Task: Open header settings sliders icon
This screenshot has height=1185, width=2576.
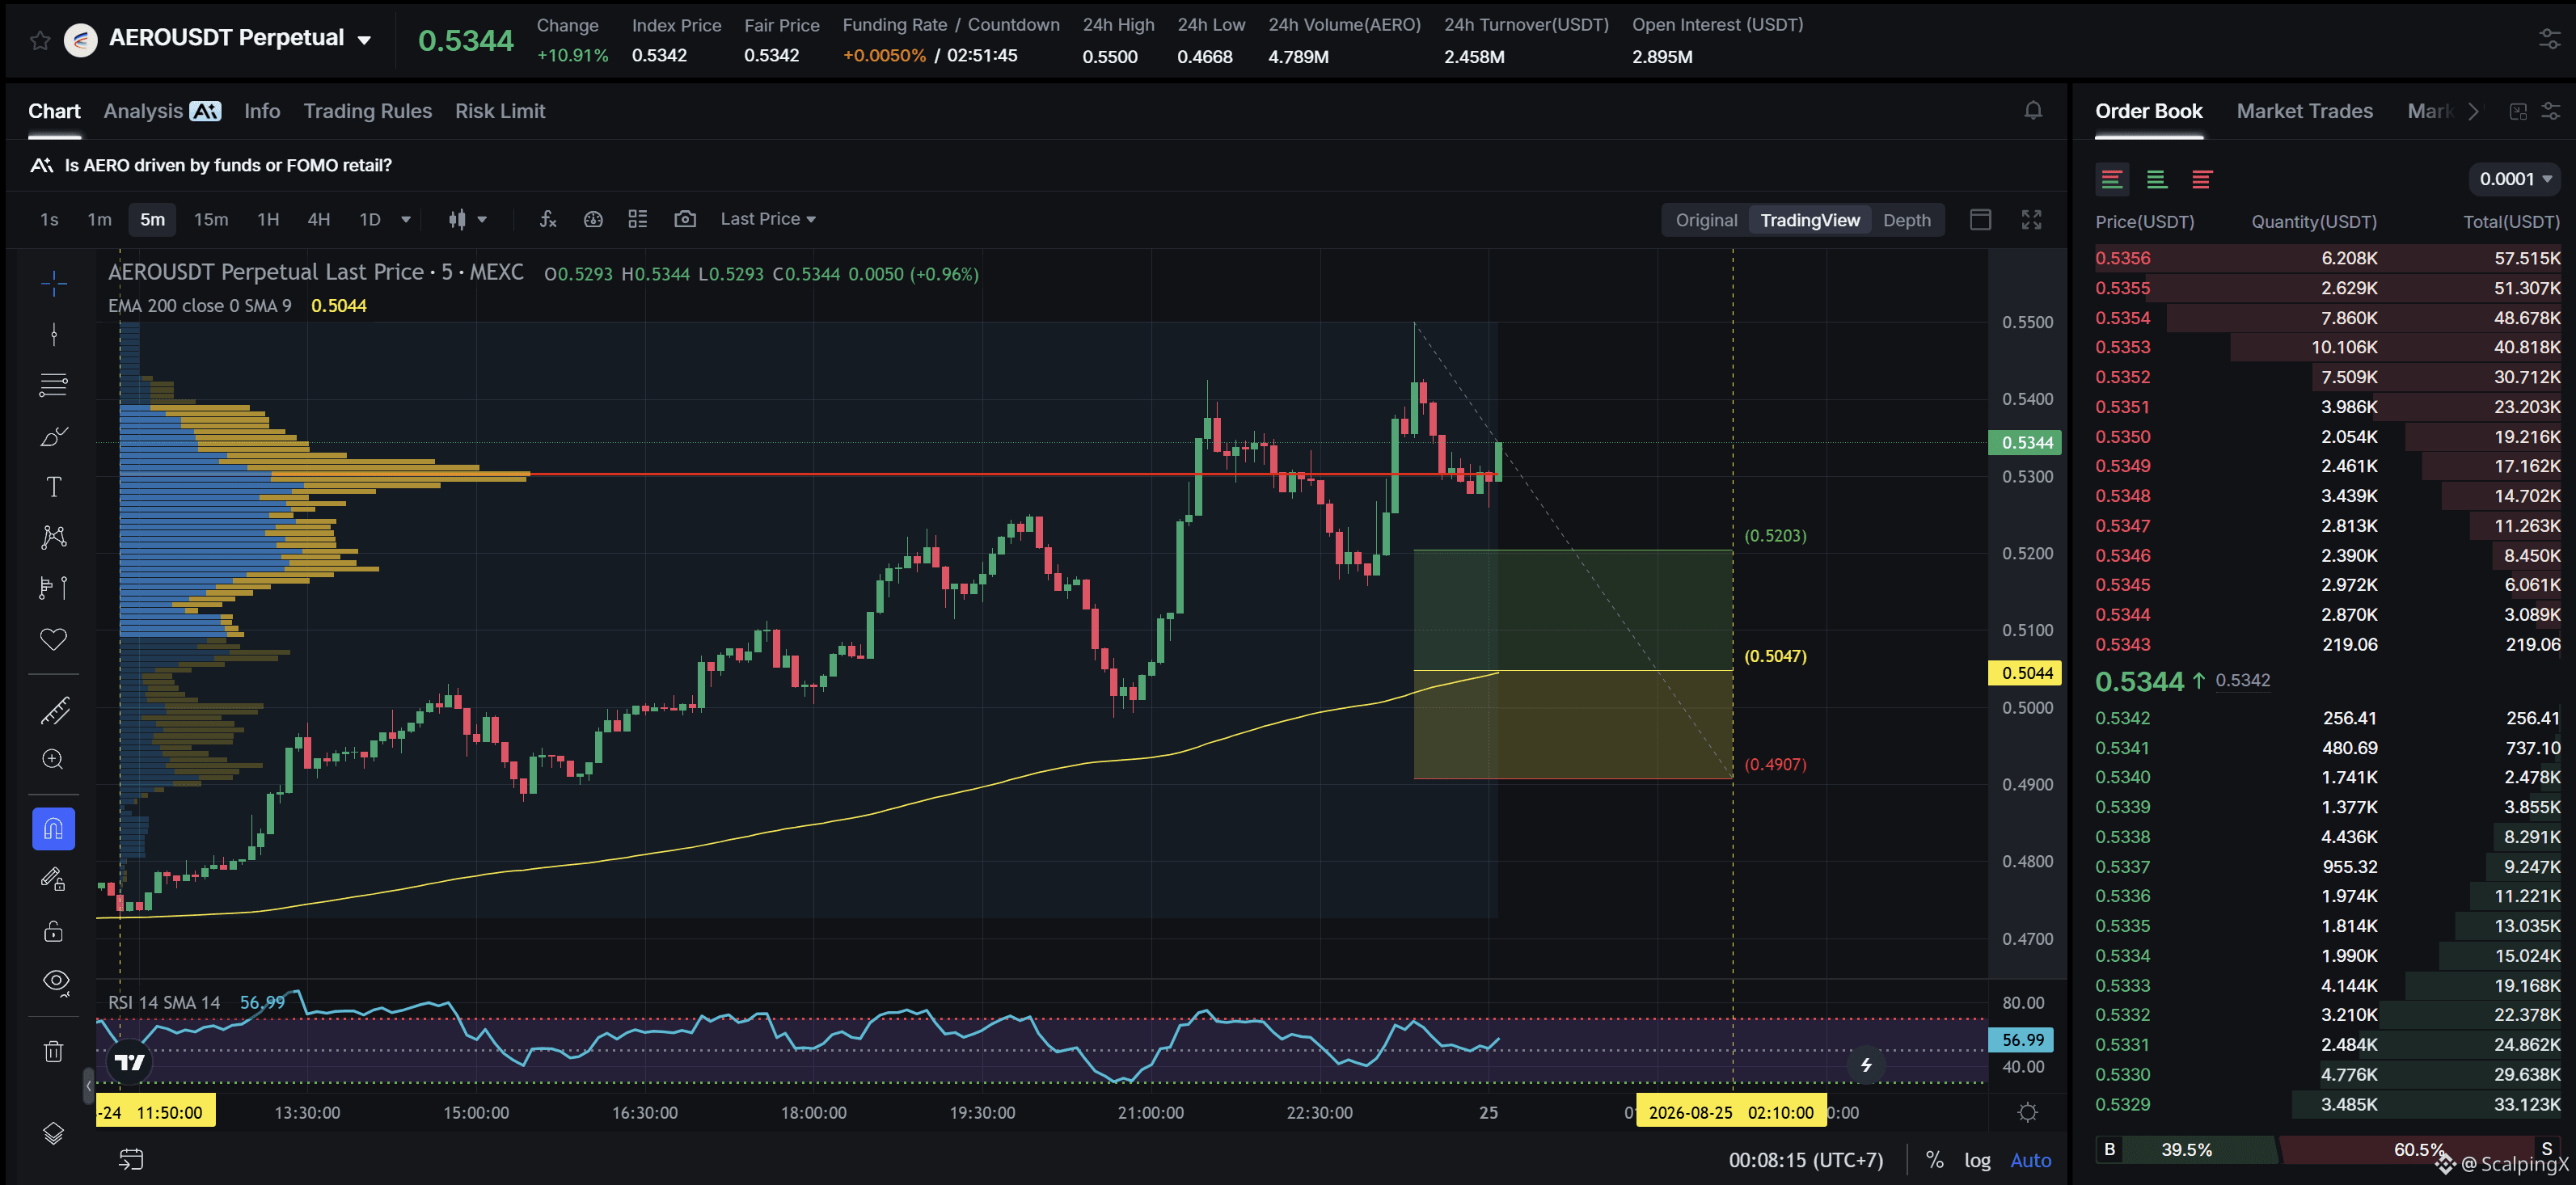Action: tap(2549, 40)
